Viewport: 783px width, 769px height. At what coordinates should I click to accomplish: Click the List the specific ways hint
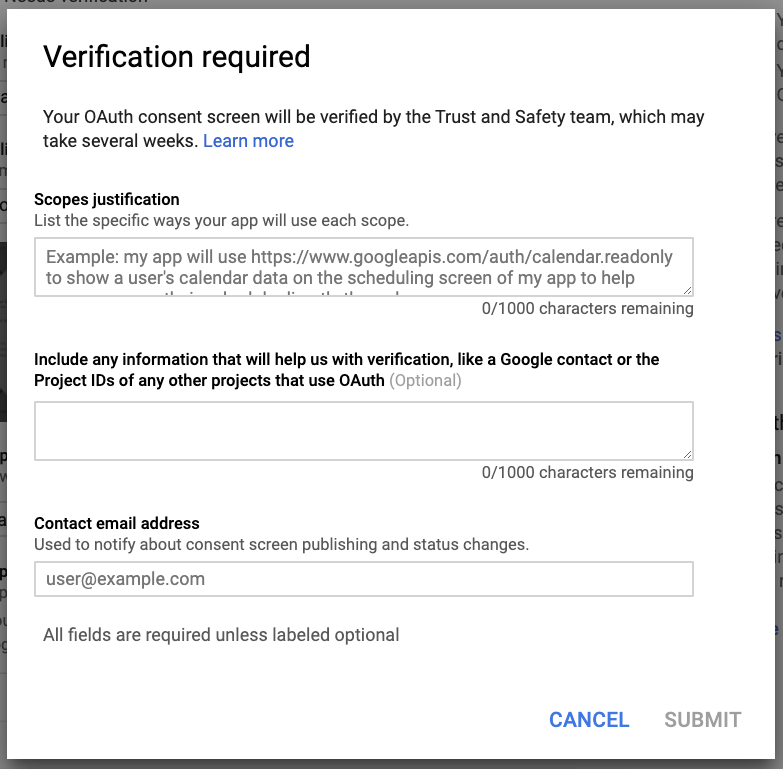[221, 220]
